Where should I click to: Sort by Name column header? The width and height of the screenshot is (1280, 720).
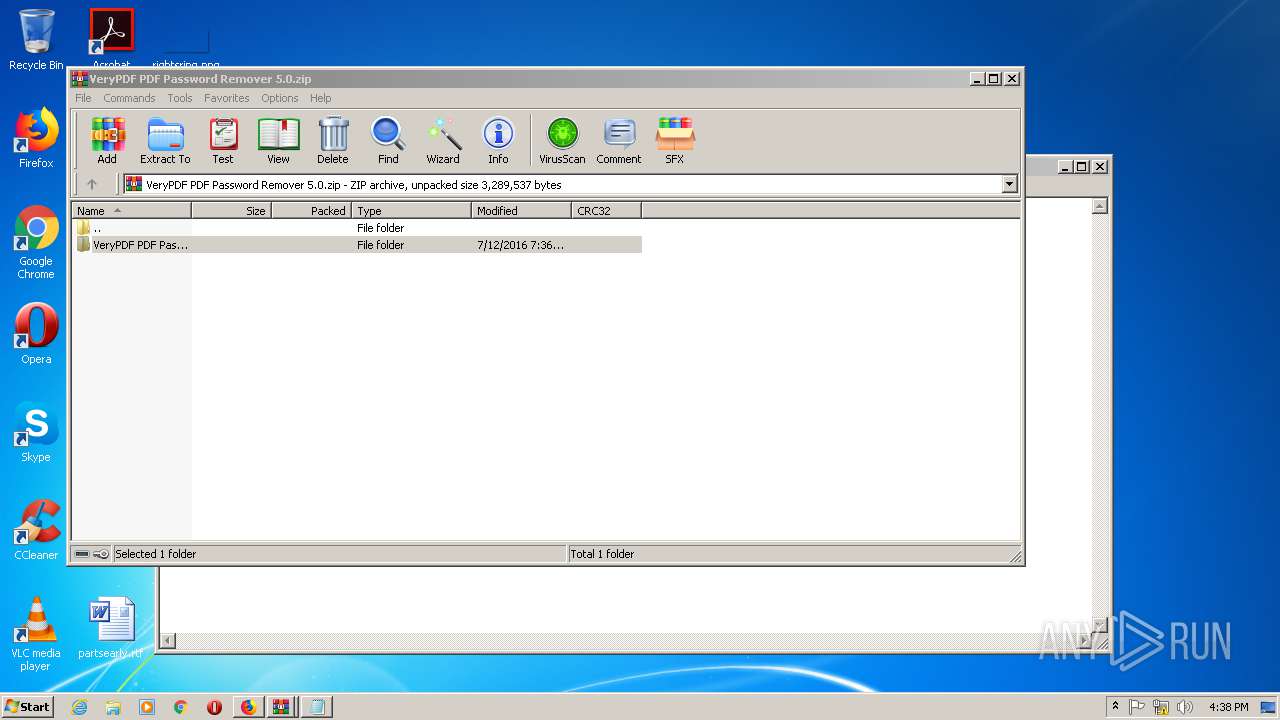point(131,210)
